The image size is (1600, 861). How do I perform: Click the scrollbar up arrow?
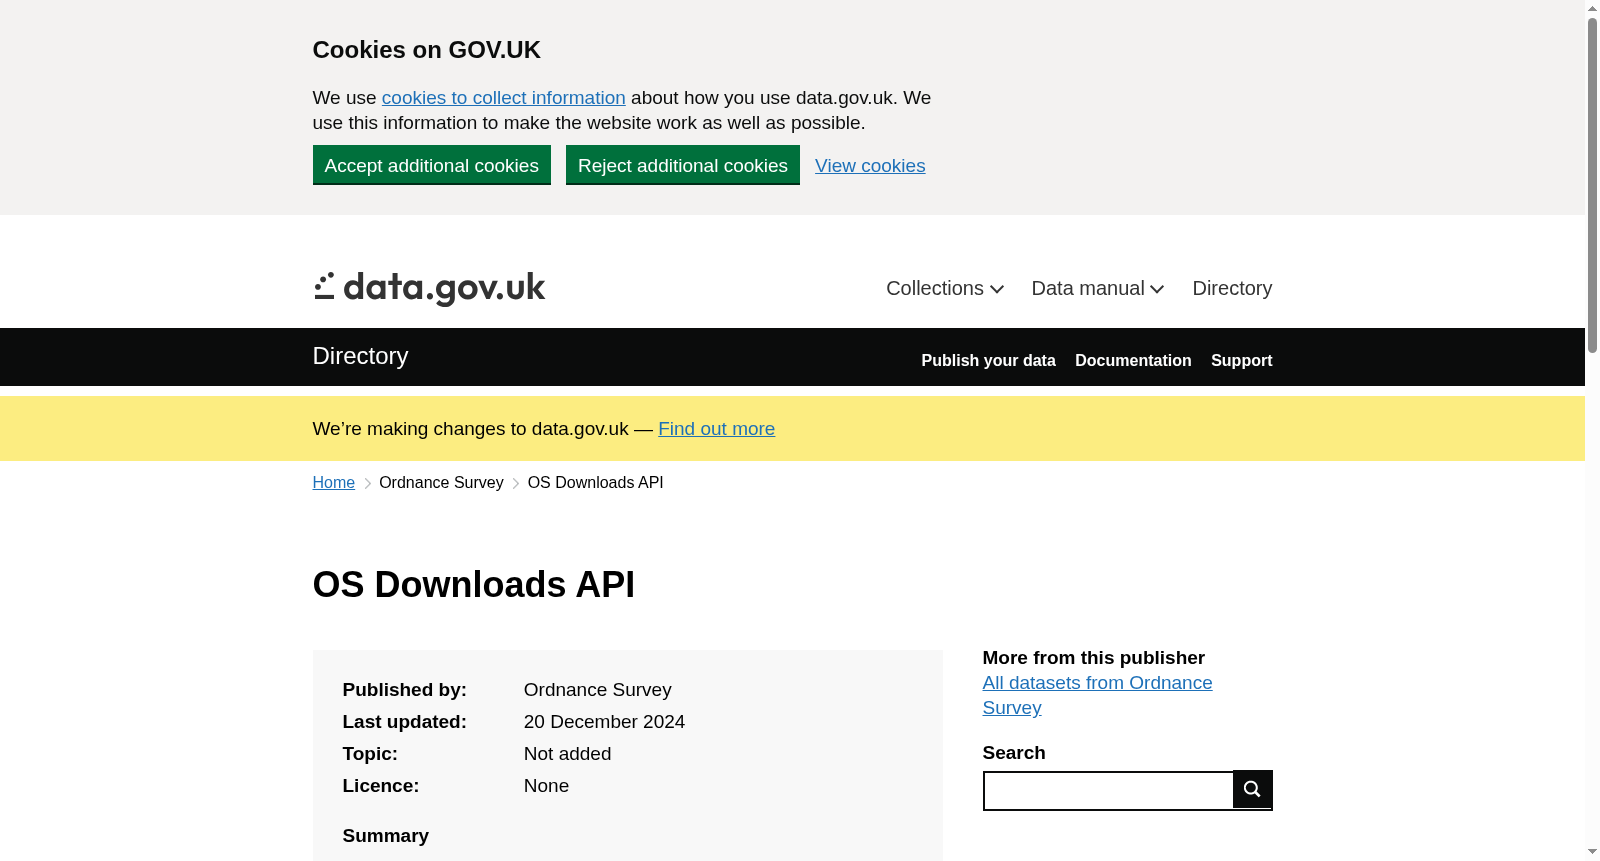tap(1592, 8)
